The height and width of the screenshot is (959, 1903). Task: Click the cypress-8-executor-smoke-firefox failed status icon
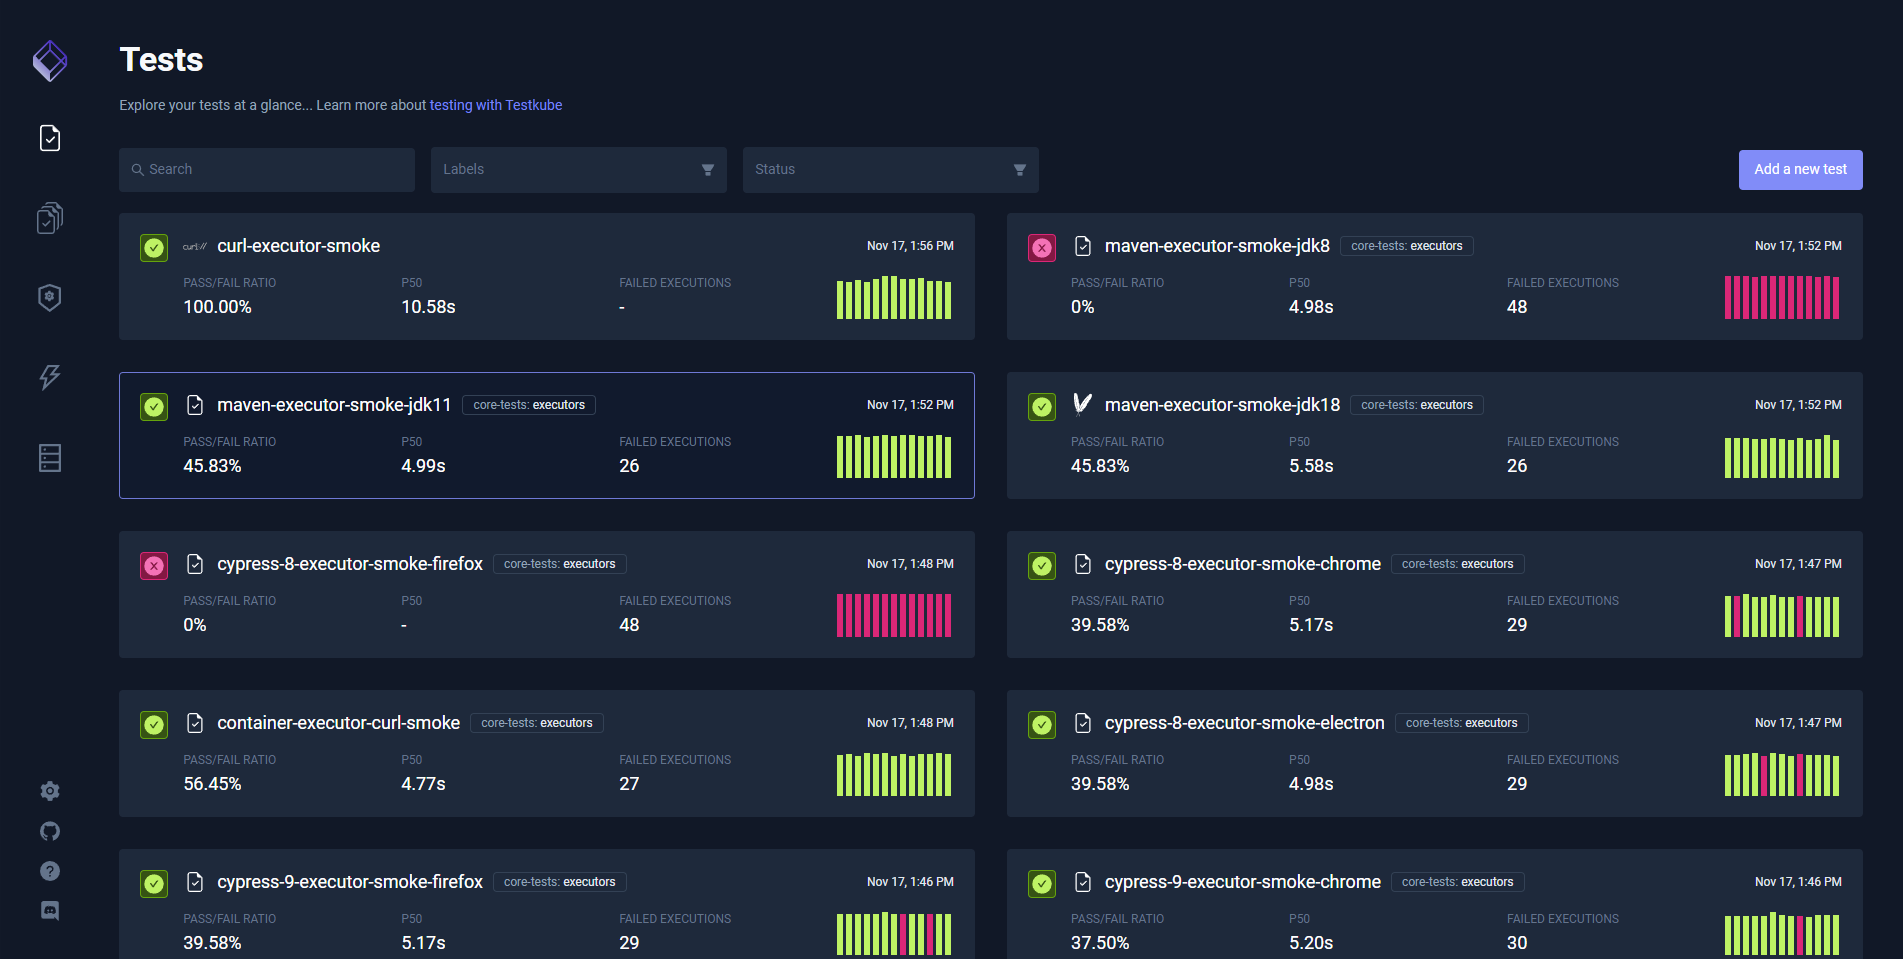pyautogui.click(x=154, y=565)
